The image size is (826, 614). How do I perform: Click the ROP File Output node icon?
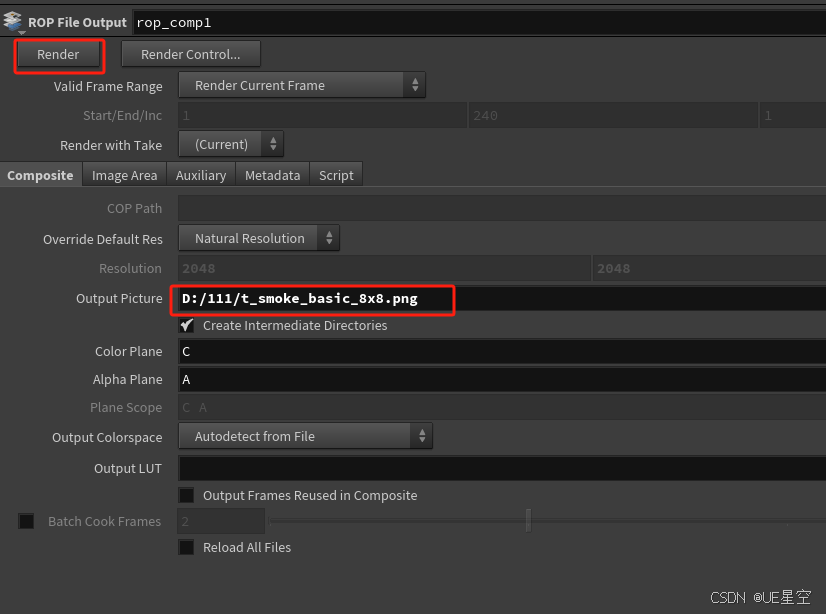click(13, 22)
